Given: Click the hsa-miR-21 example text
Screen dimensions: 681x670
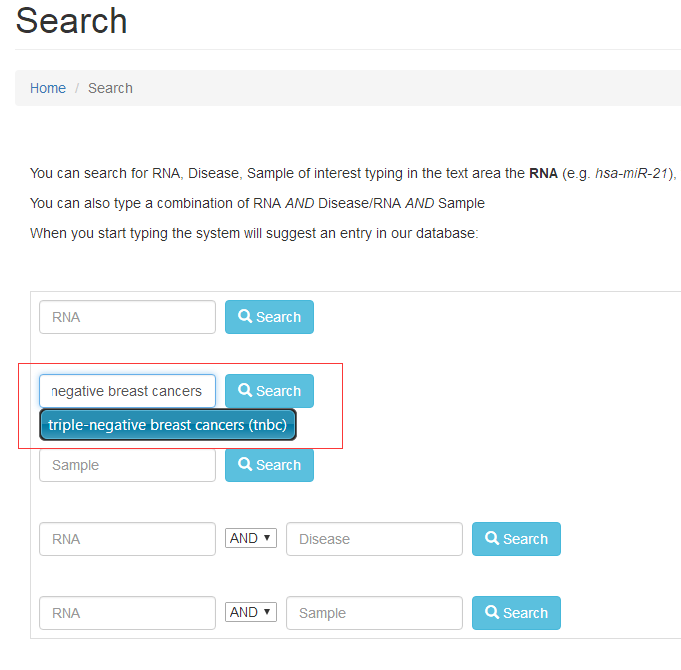Looking at the screenshot, I should coord(635,173).
